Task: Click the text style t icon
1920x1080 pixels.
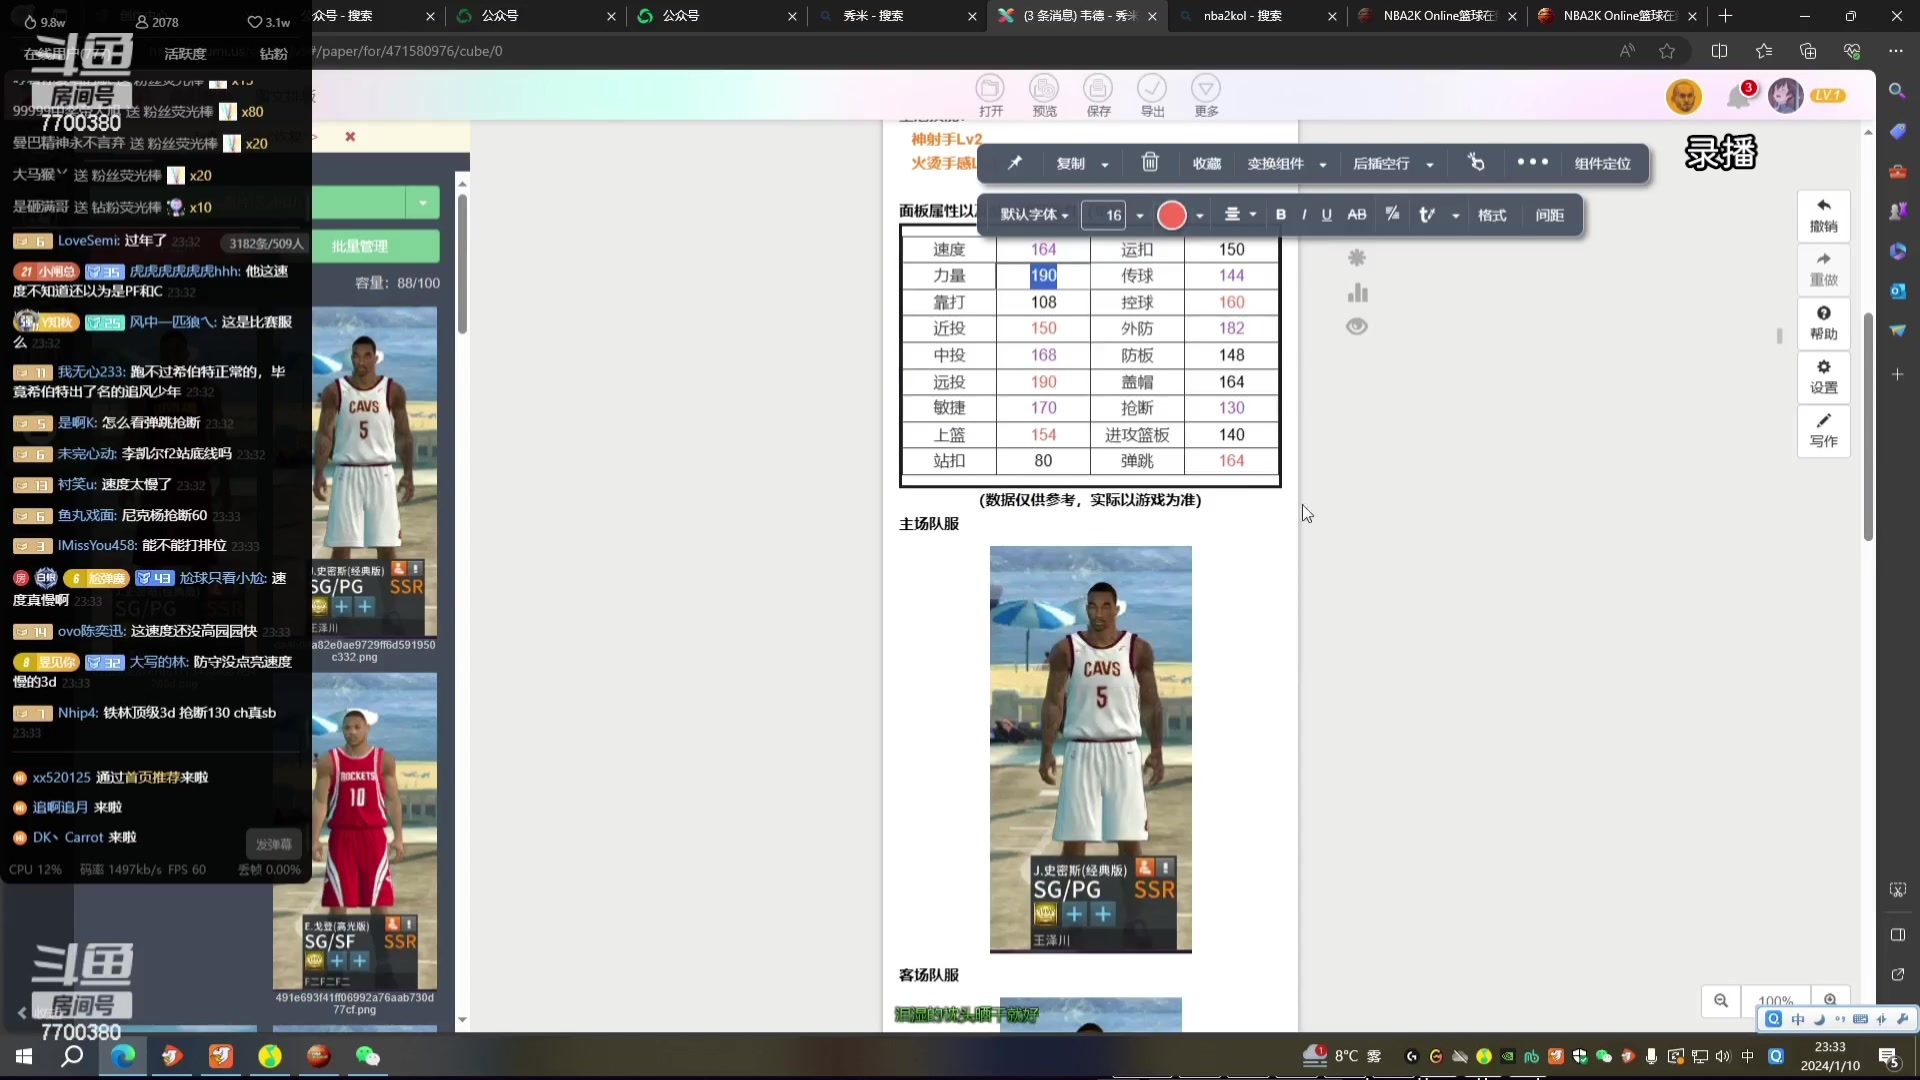Action: 1427,214
